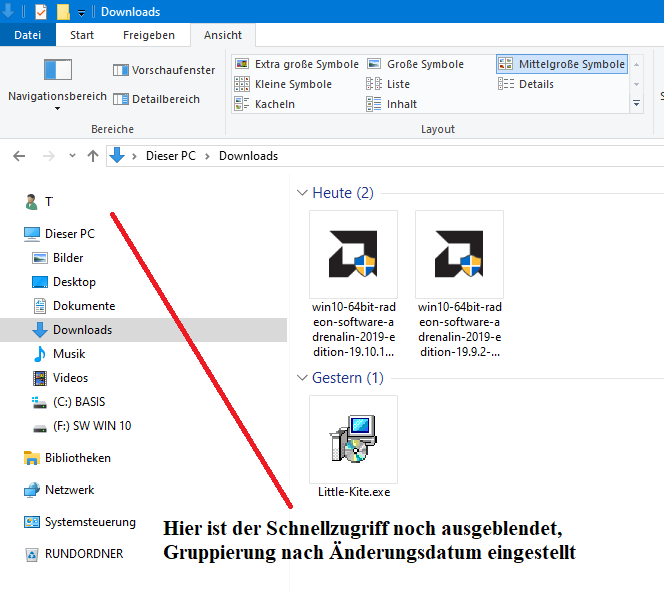Select the Radeon 19.9.2 installer file

pos(459,285)
